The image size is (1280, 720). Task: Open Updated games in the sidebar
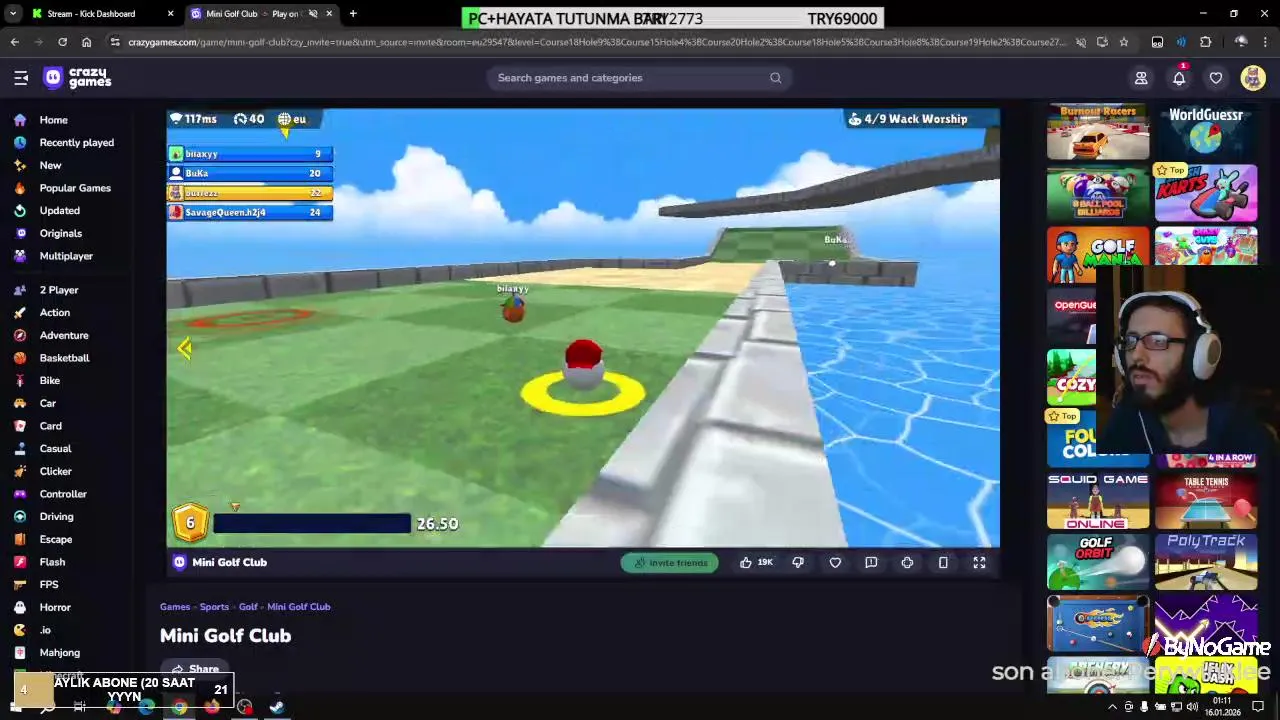click(x=59, y=210)
